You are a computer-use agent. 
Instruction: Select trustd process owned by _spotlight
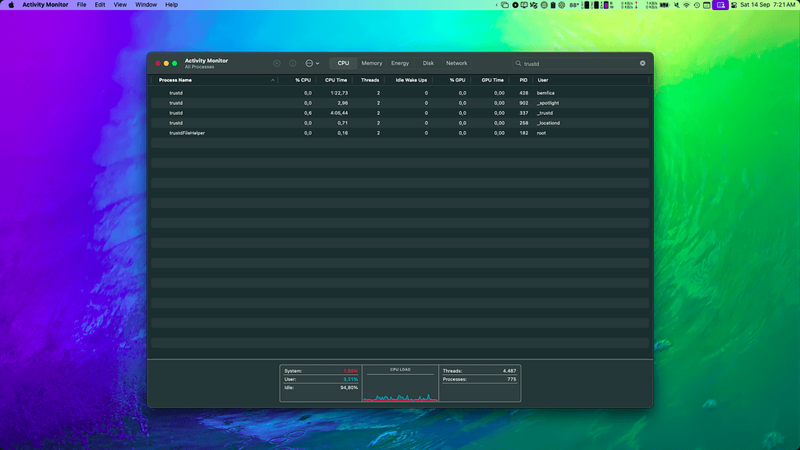(x=399, y=103)
